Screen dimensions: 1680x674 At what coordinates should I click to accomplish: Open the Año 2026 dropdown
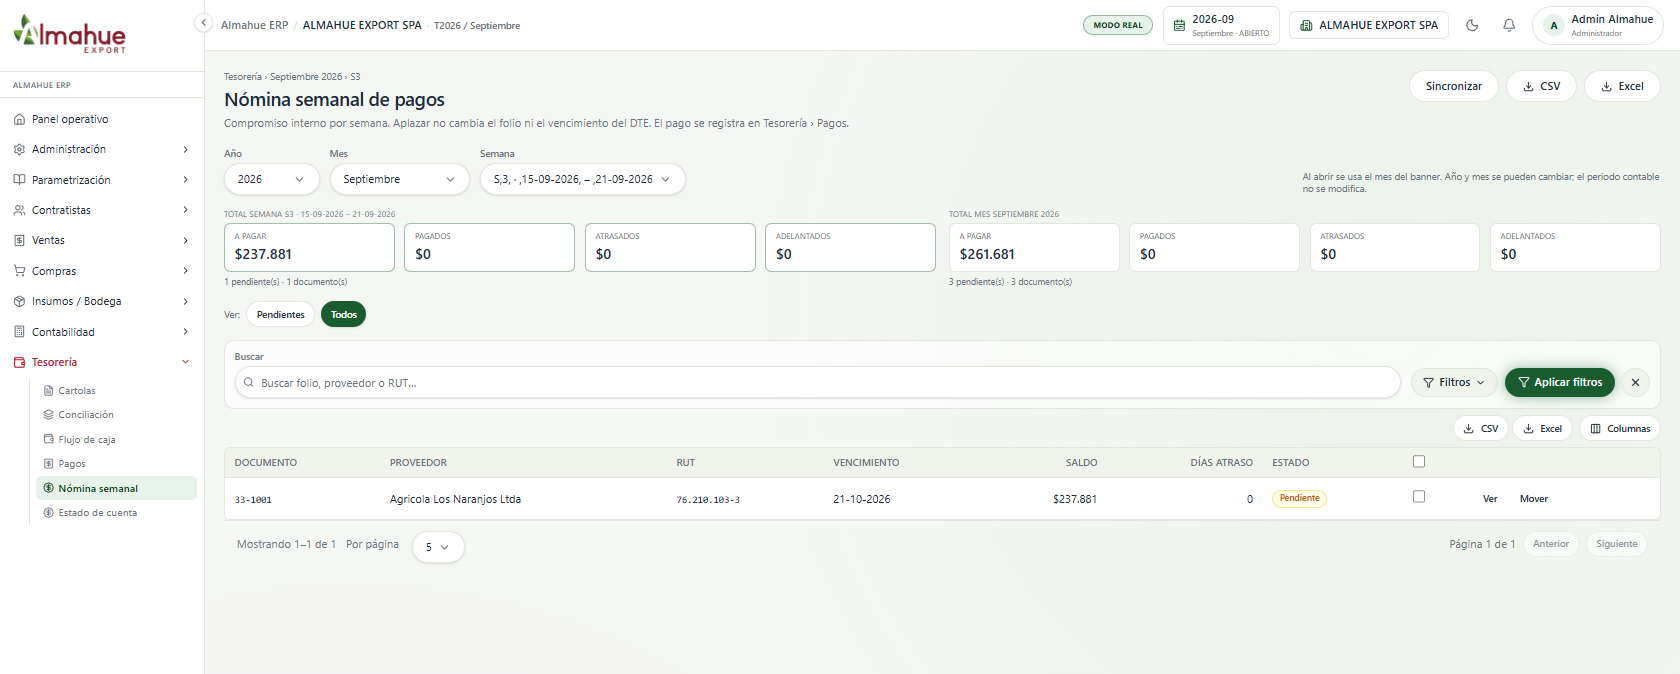272,179
